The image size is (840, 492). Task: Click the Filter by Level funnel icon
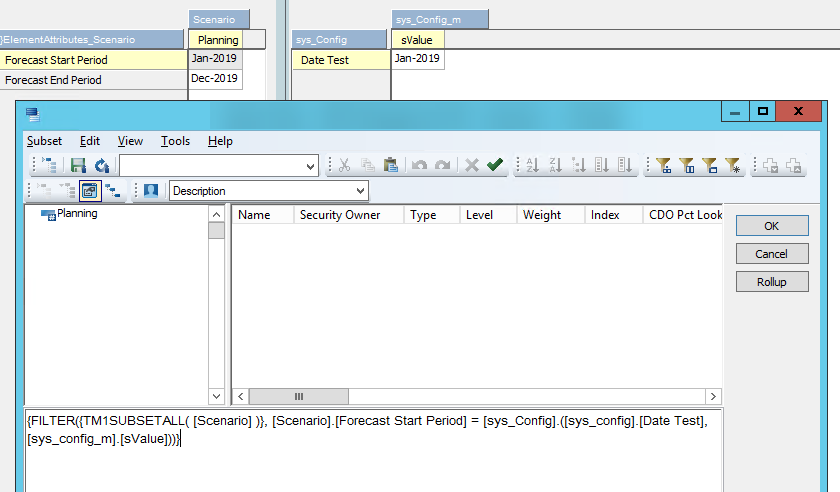[x=663, y=165]
